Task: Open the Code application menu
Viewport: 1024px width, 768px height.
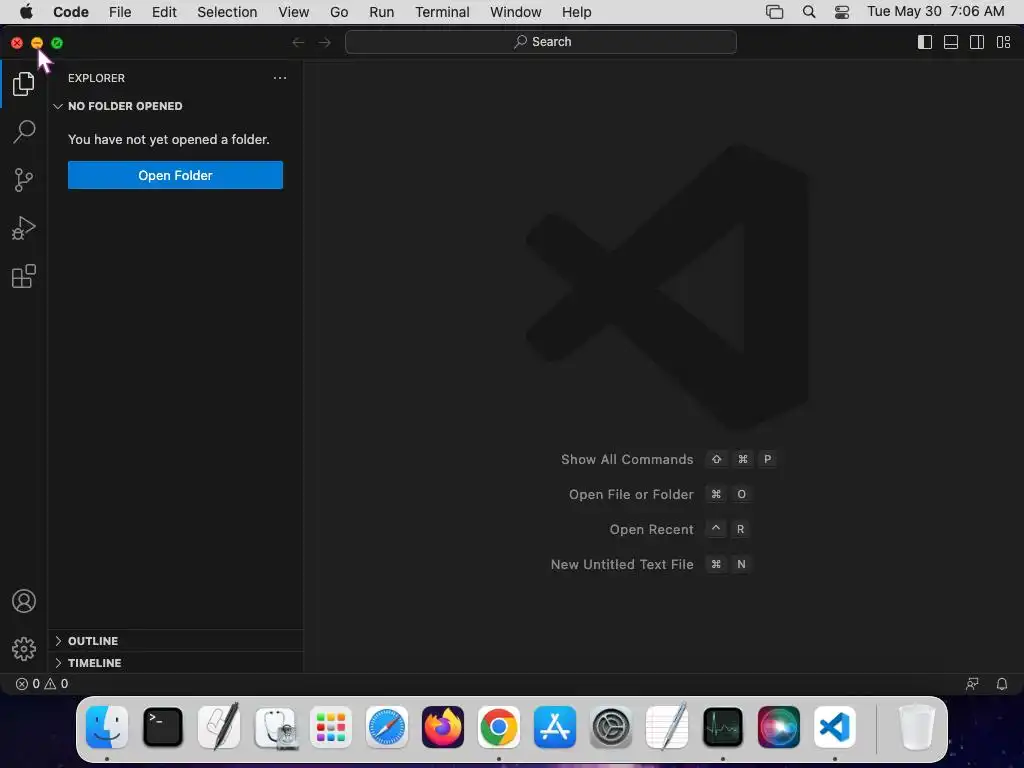Action: [71, 12]
